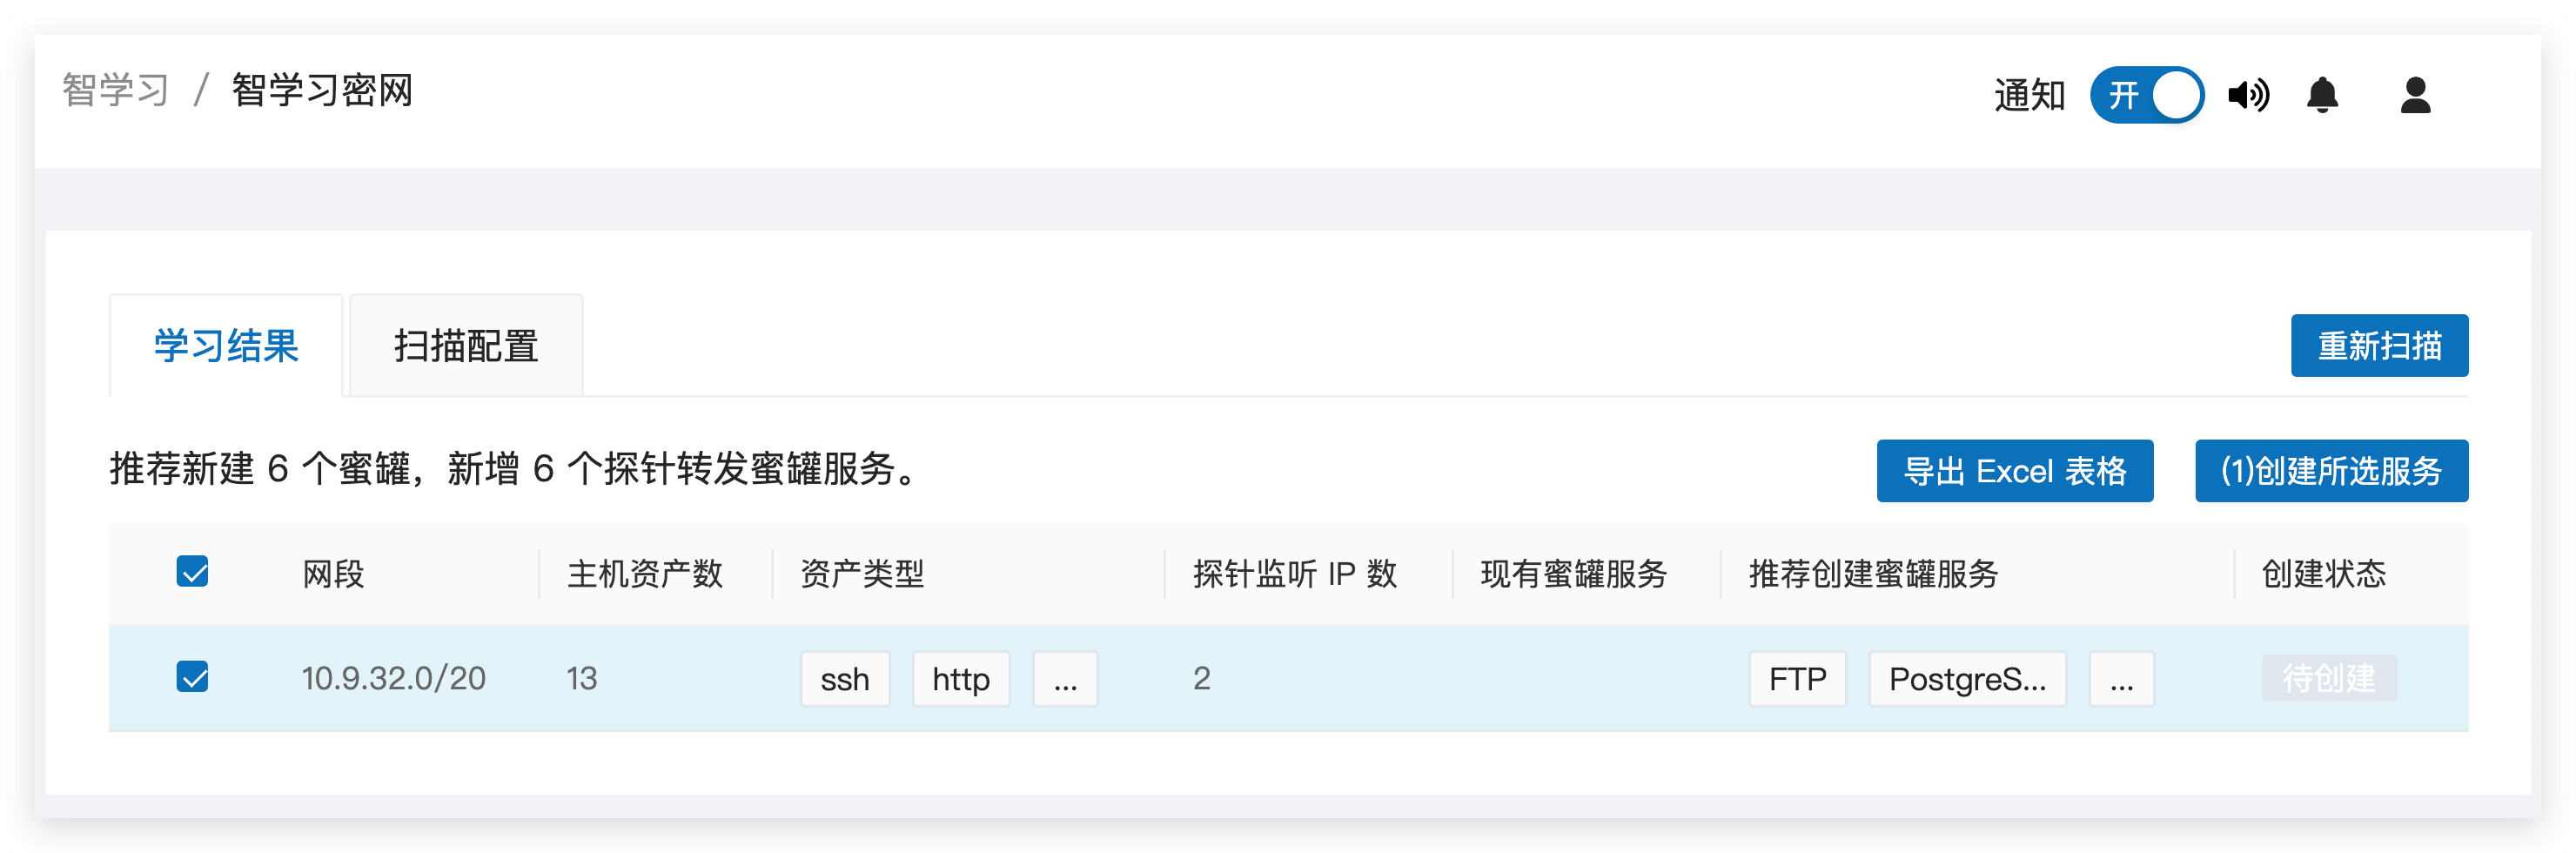The image size is (2576, 853).
Task: Click the PostgreS... service tag
Action: [1967, 679]
